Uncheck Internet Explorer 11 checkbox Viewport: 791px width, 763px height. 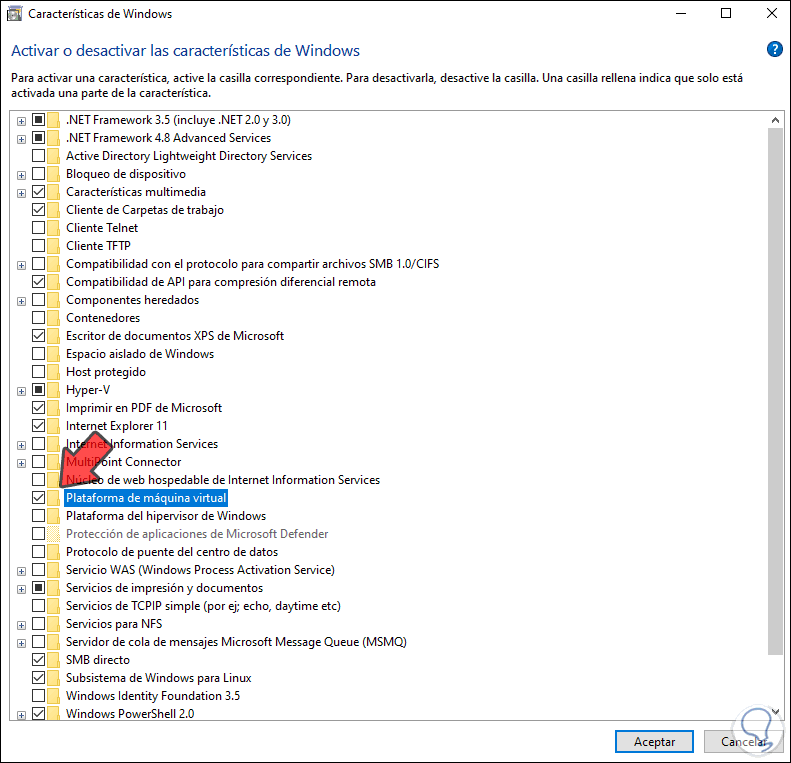point(38,425)
